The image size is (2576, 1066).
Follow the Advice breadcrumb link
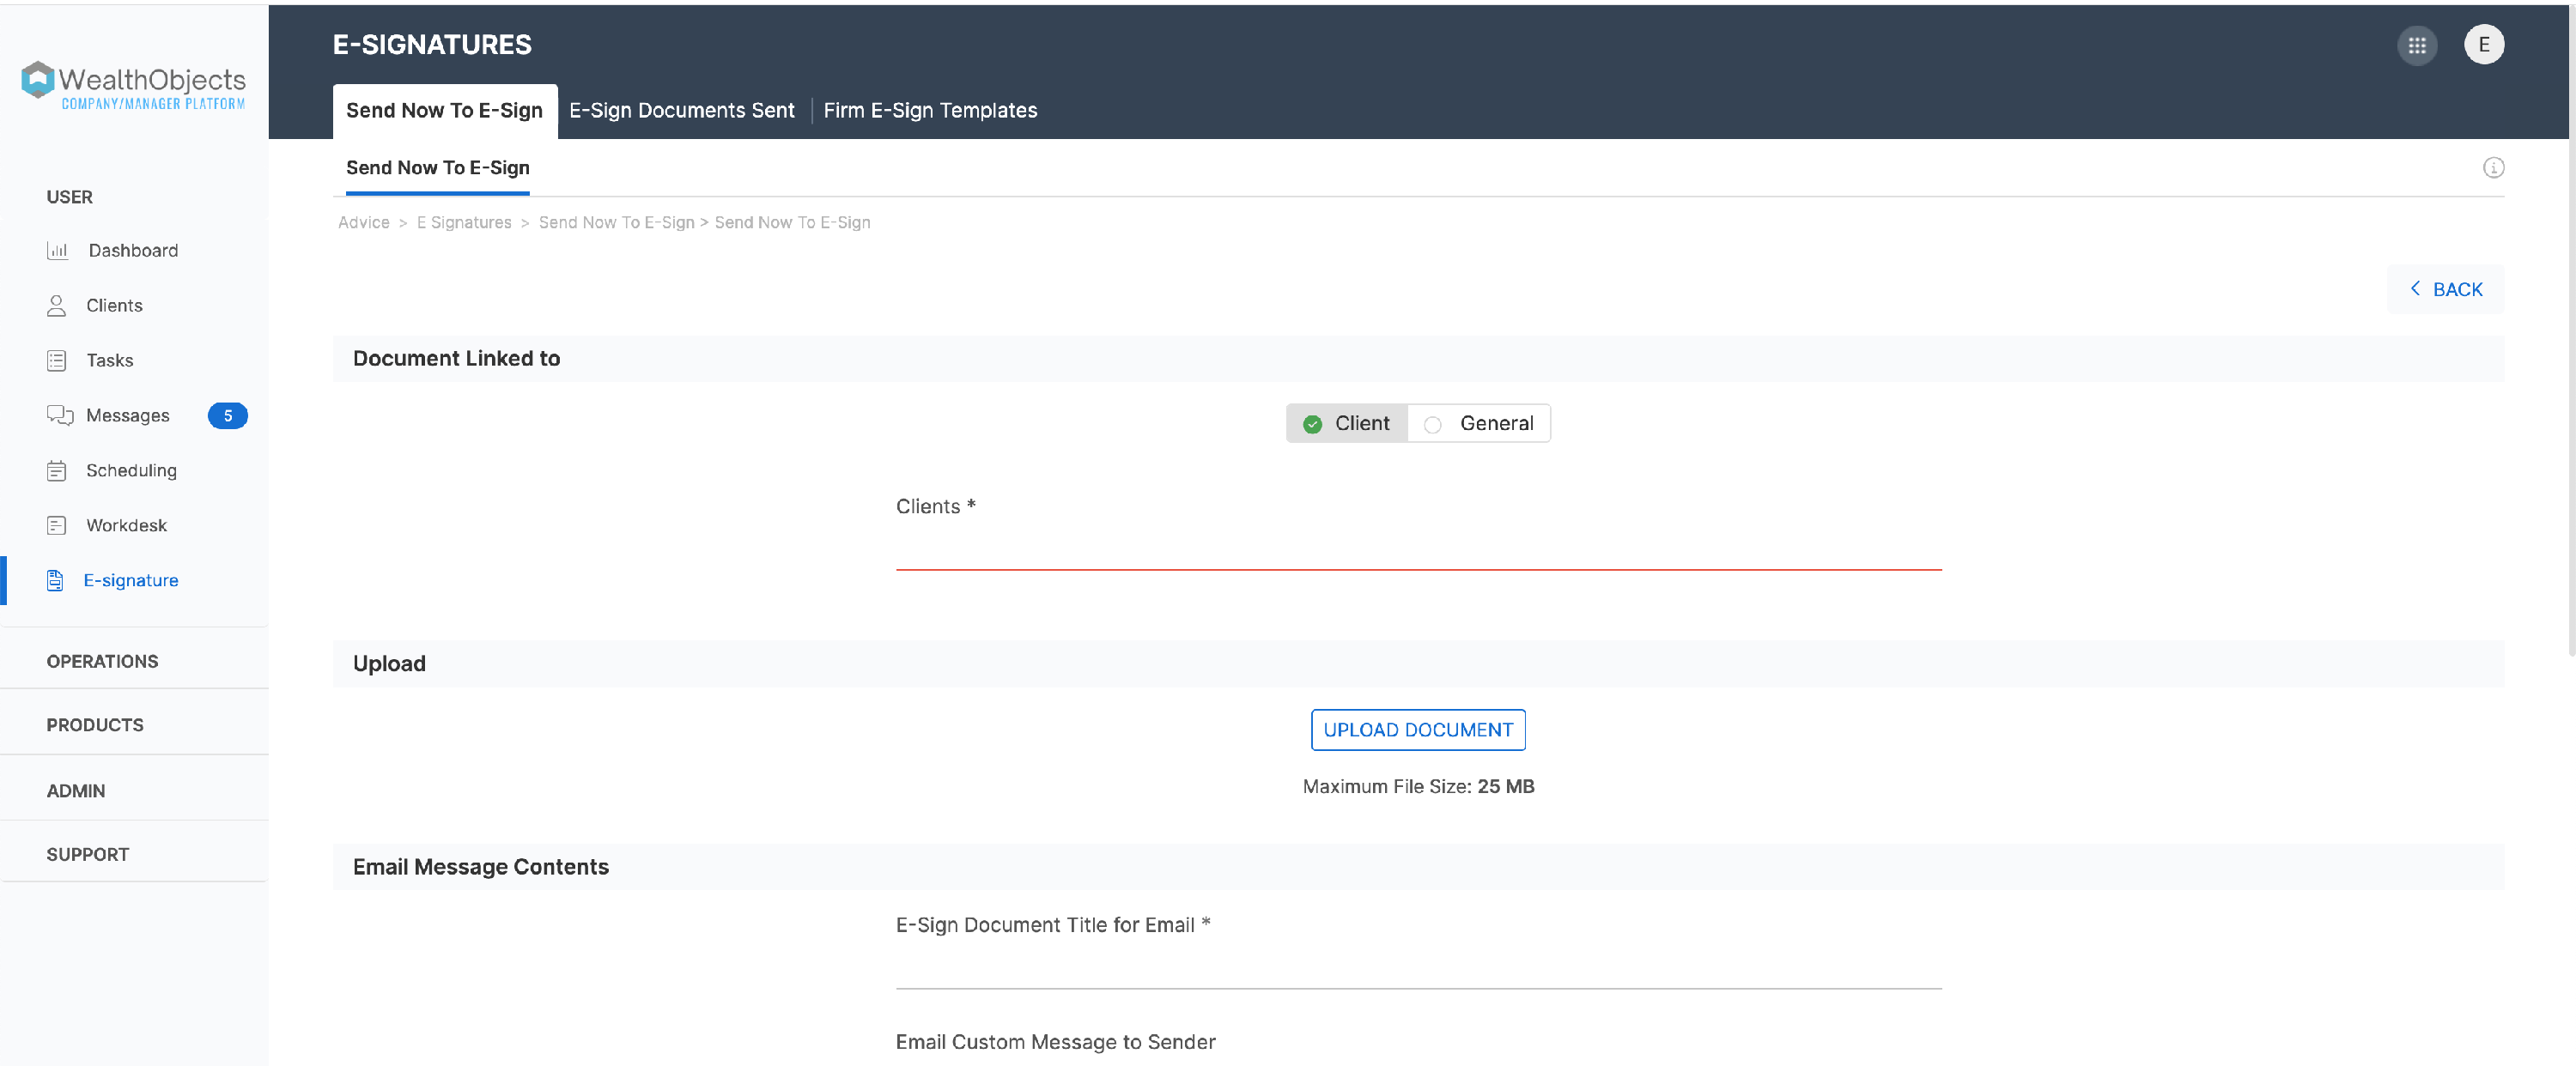coord(363,223)
